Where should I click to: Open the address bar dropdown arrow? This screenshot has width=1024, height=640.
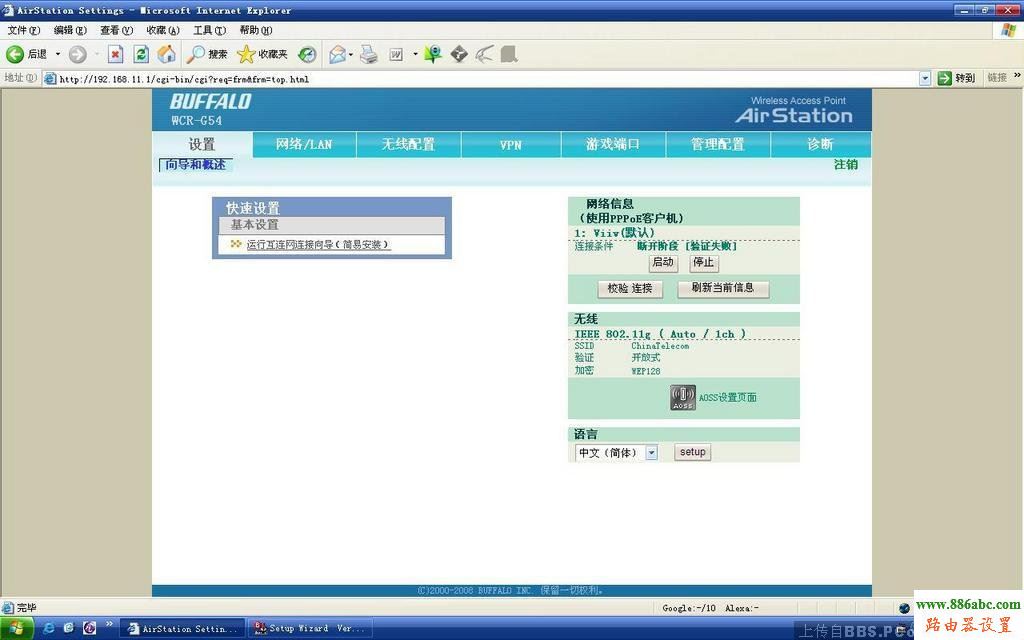(924, 78)
